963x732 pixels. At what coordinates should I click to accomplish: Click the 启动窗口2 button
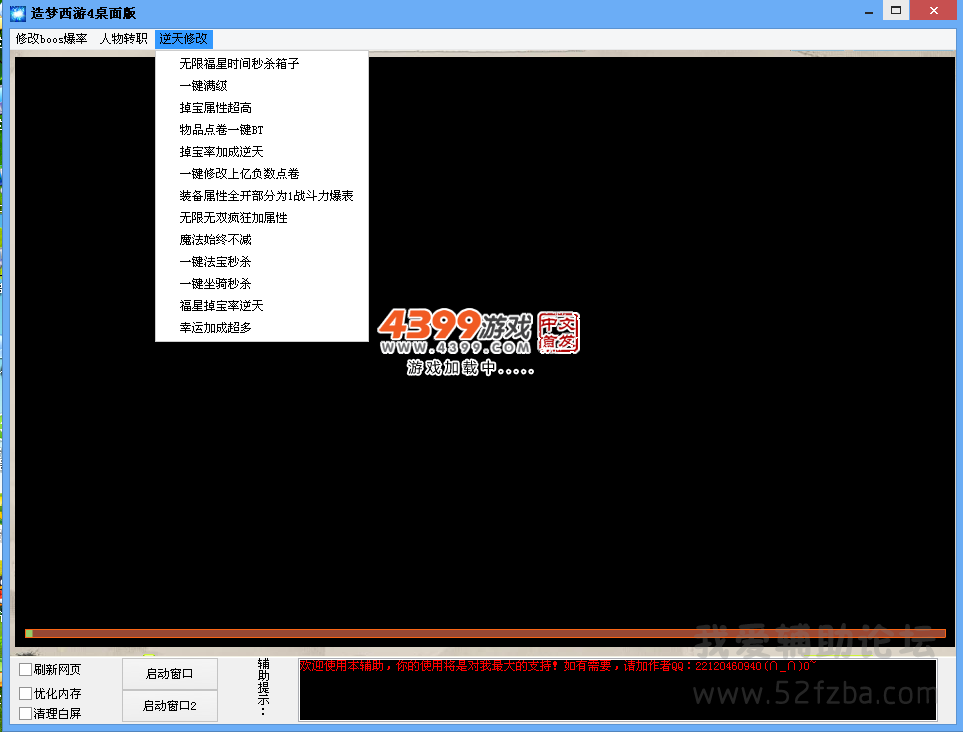coord(170,706)
